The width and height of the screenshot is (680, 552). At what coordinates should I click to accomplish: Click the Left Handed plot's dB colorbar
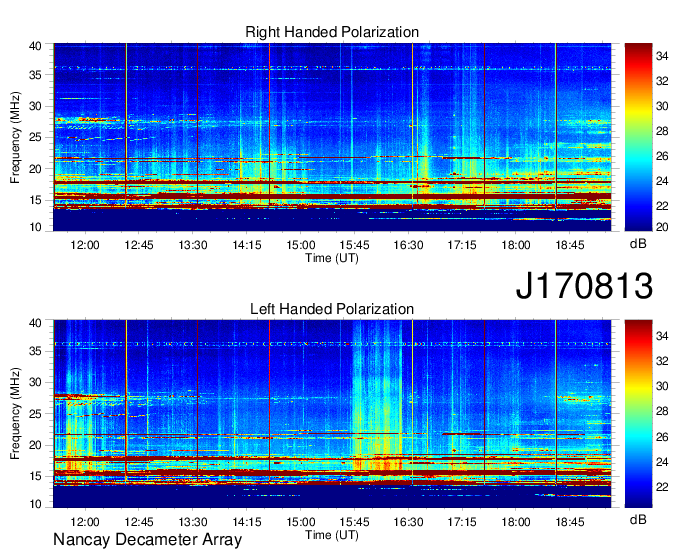pyautogui.click(x=638, y=414)
